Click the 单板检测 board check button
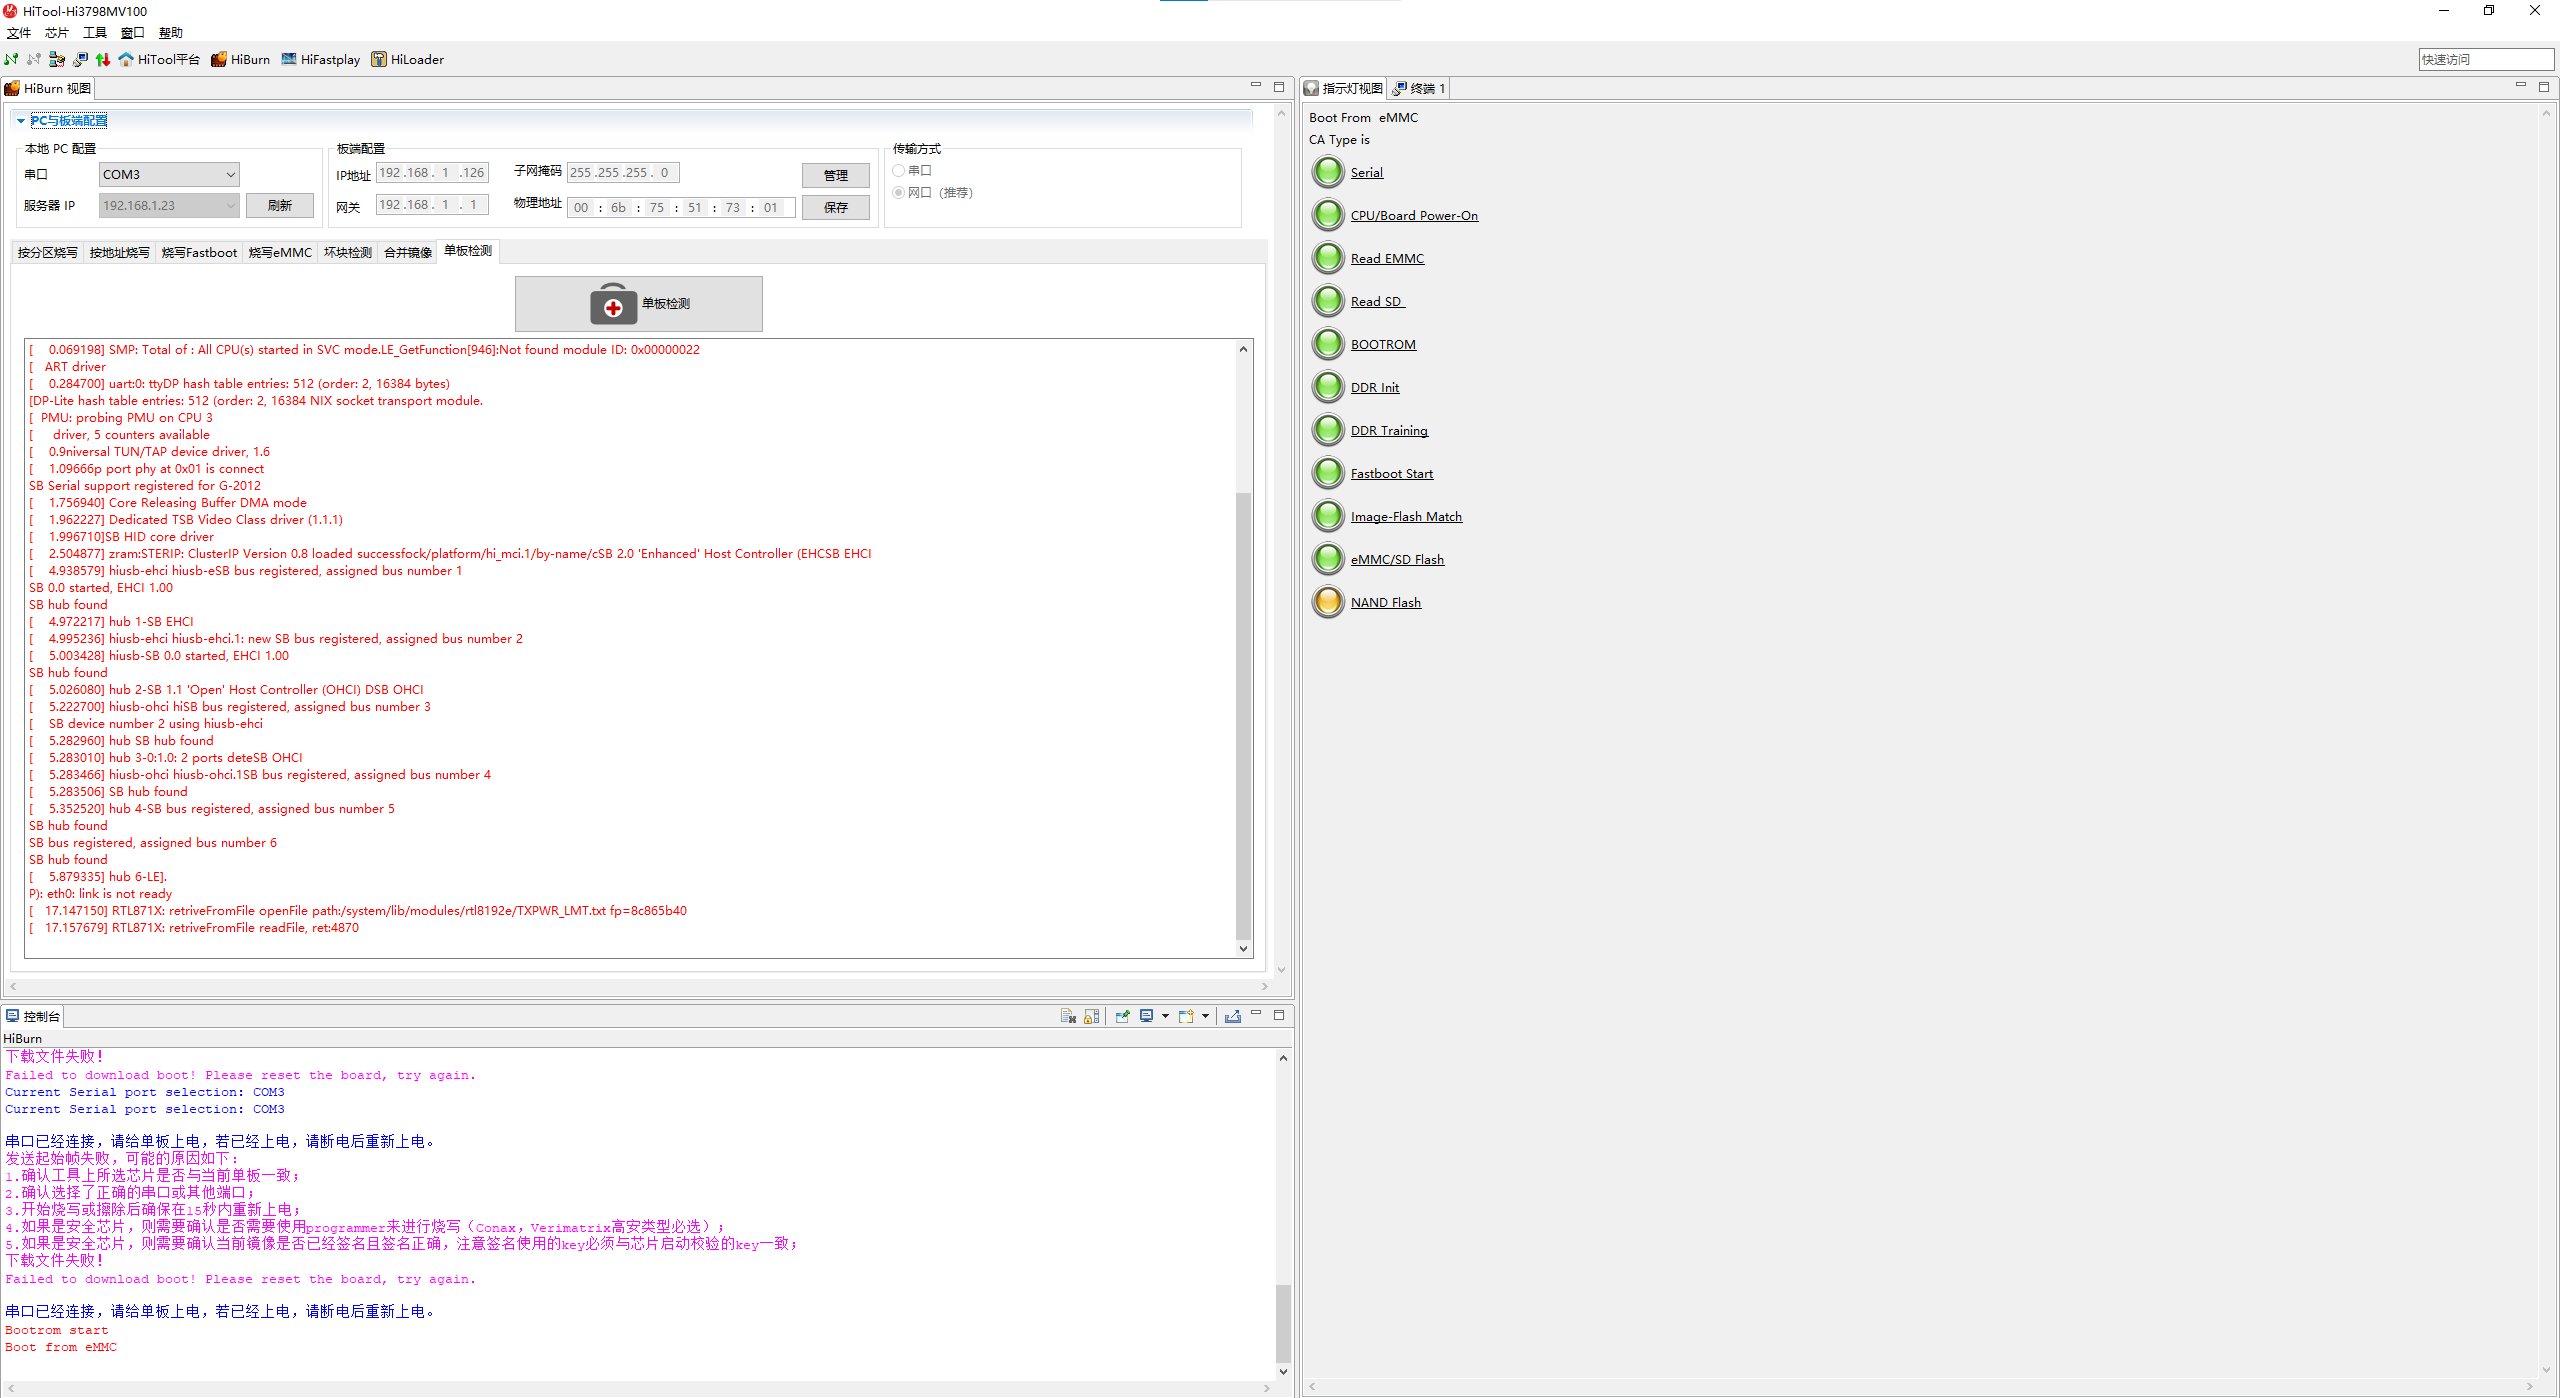This screenshot has height=1398, width=2560. (638, 304)
